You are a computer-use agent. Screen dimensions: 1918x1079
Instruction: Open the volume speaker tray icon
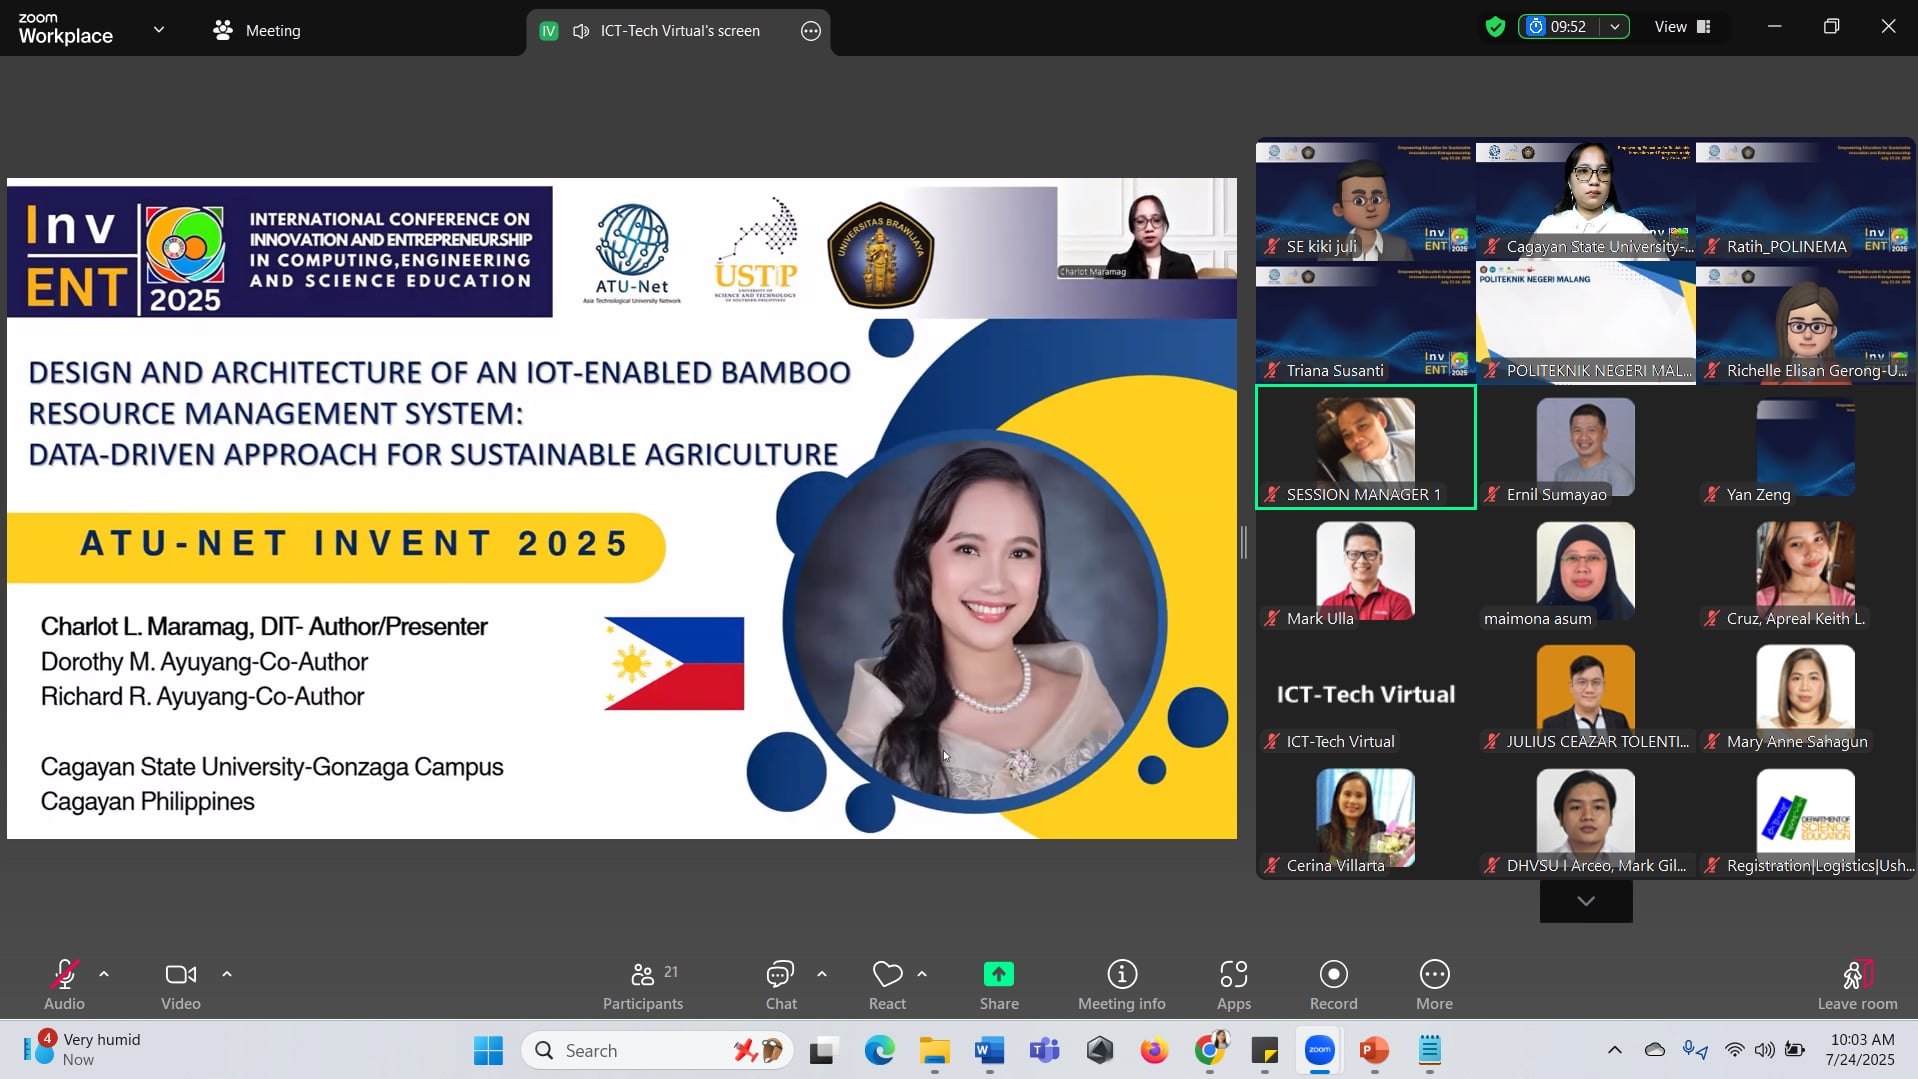coord(1765,1050)
